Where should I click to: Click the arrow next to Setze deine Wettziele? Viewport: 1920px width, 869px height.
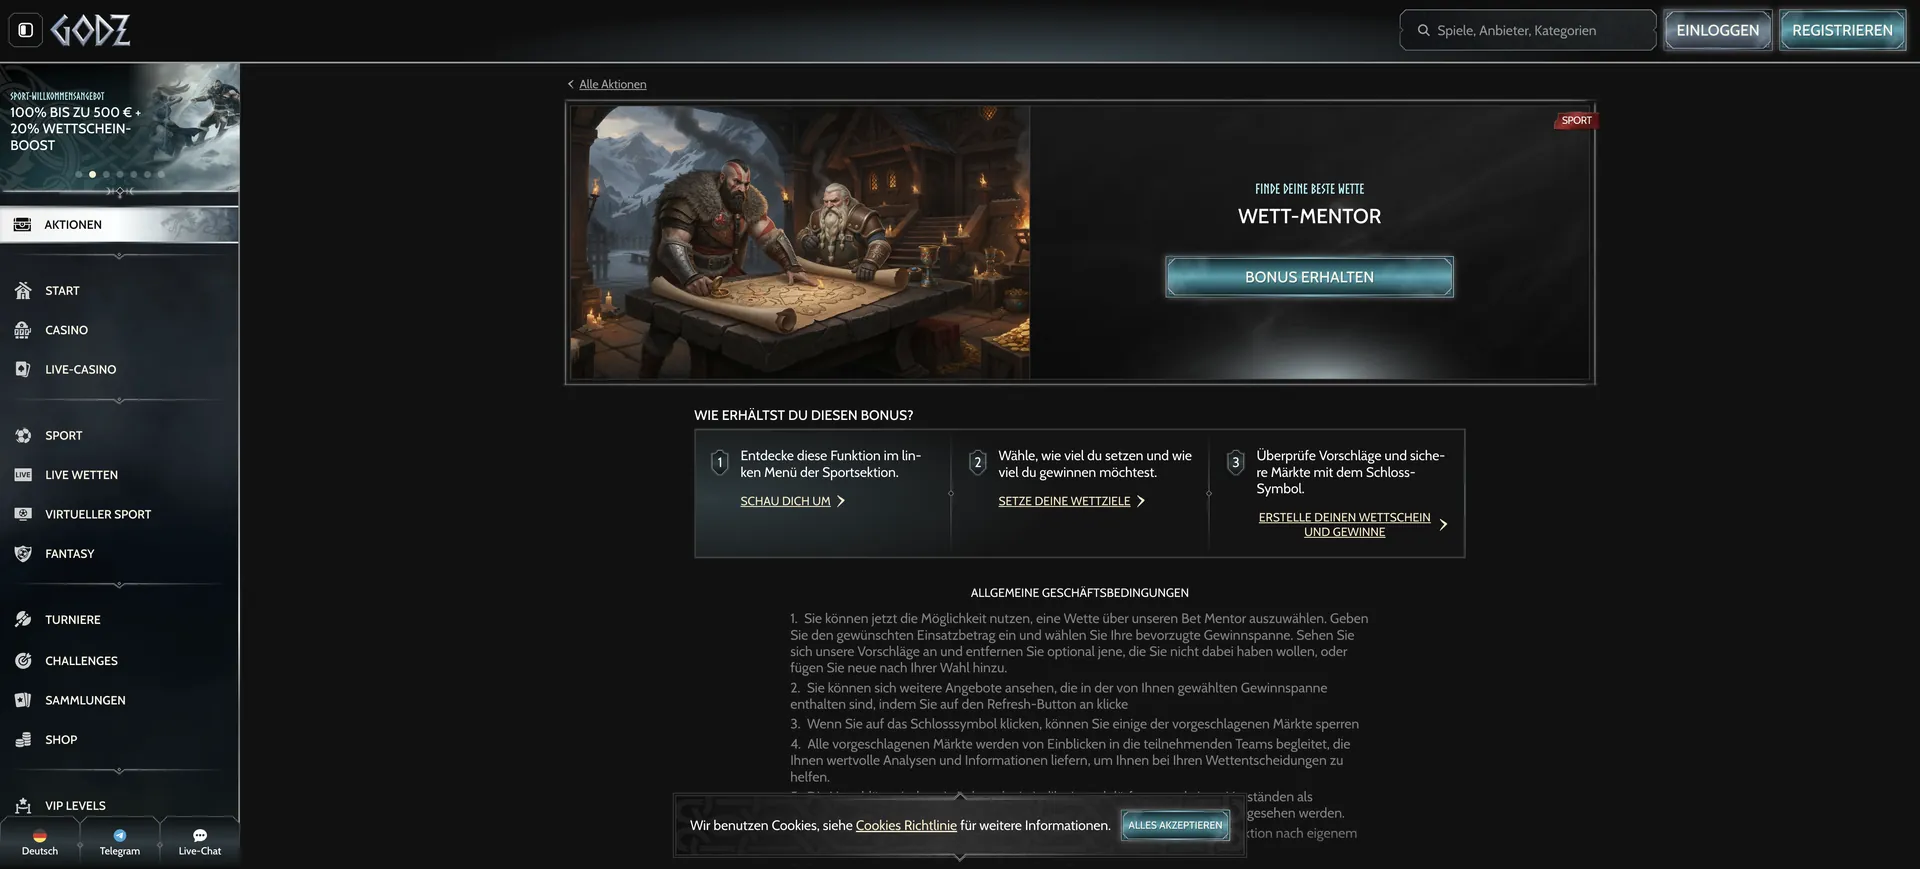1141,501
